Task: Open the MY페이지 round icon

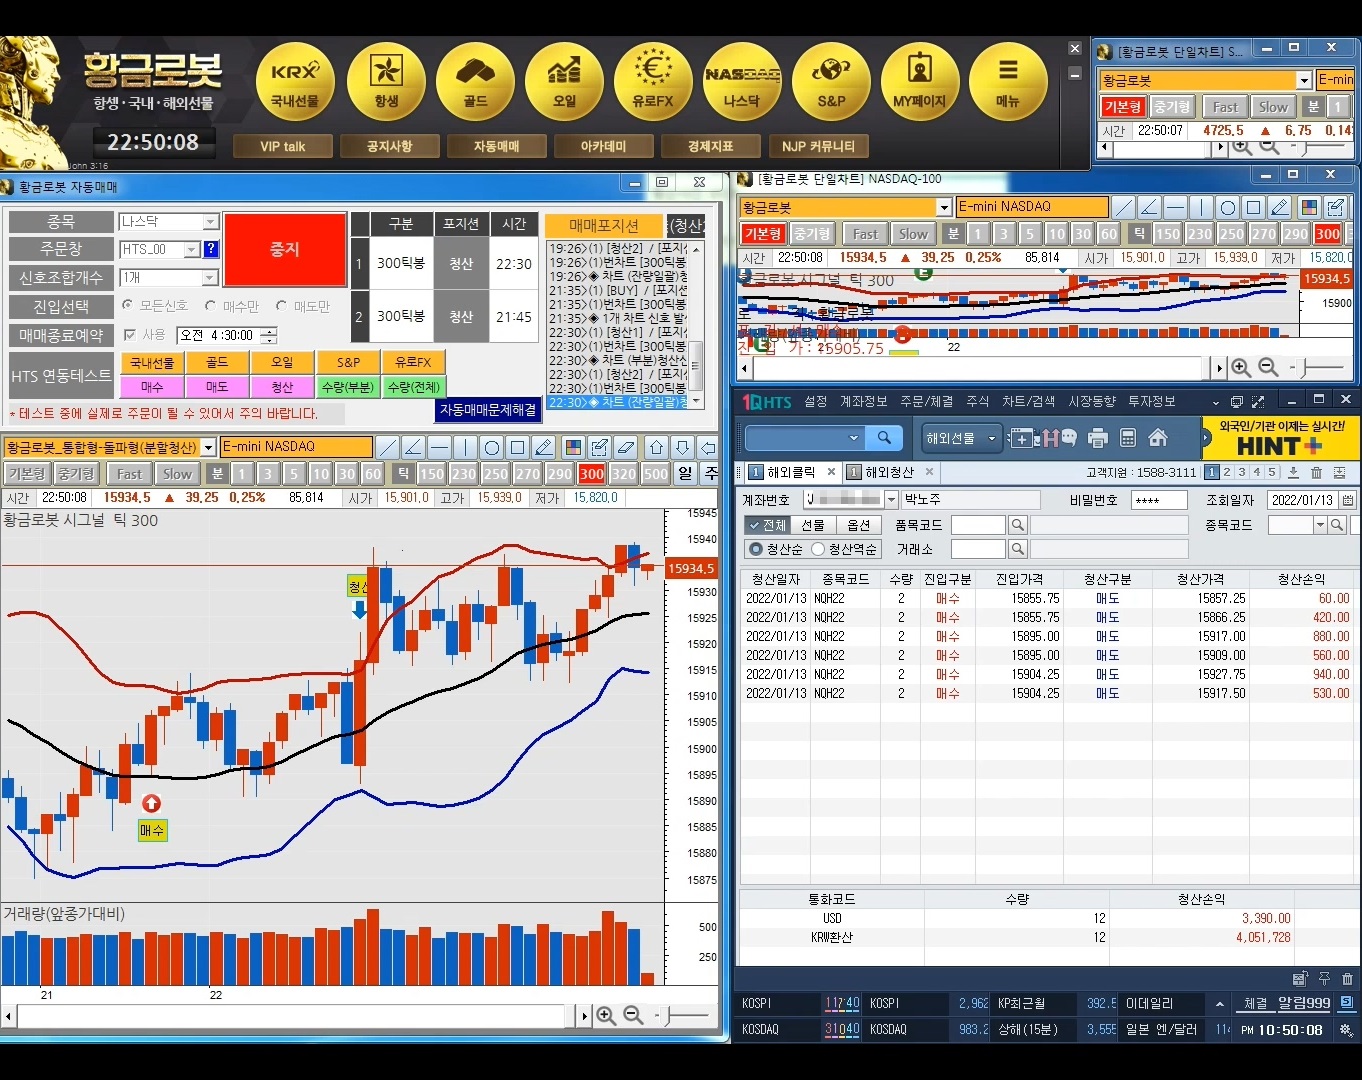Action: 920,82
